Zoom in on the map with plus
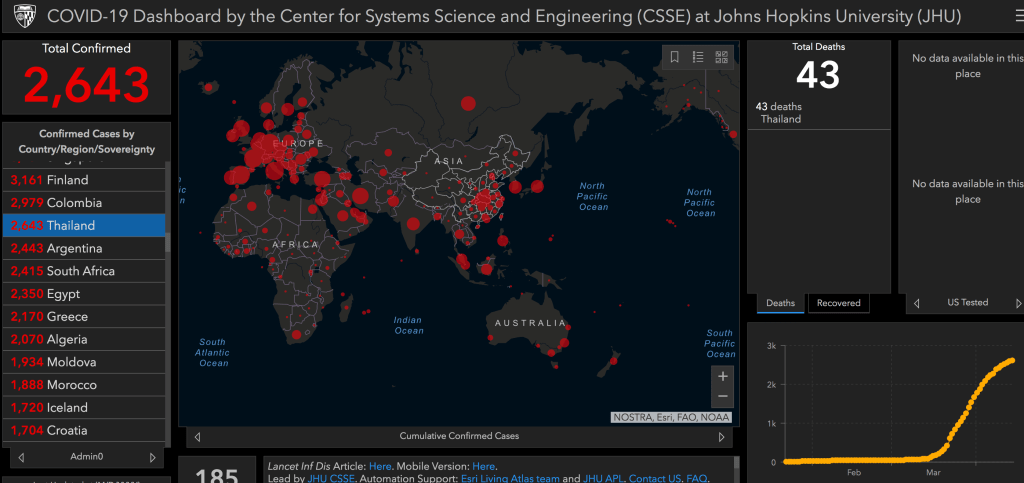1024x483 pixels. click(x=722, y=377)
